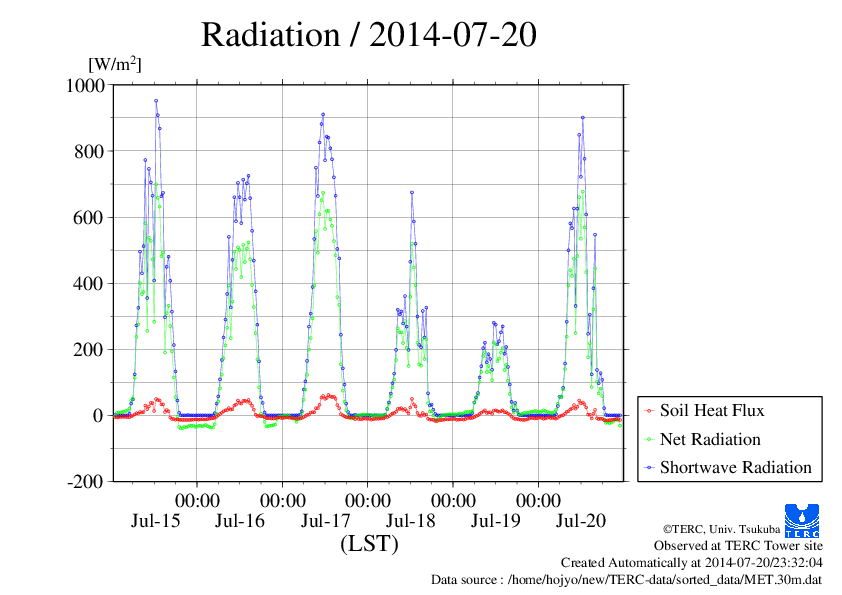
Task: Click the Jul-20 date label
Action: pos(581,520)
